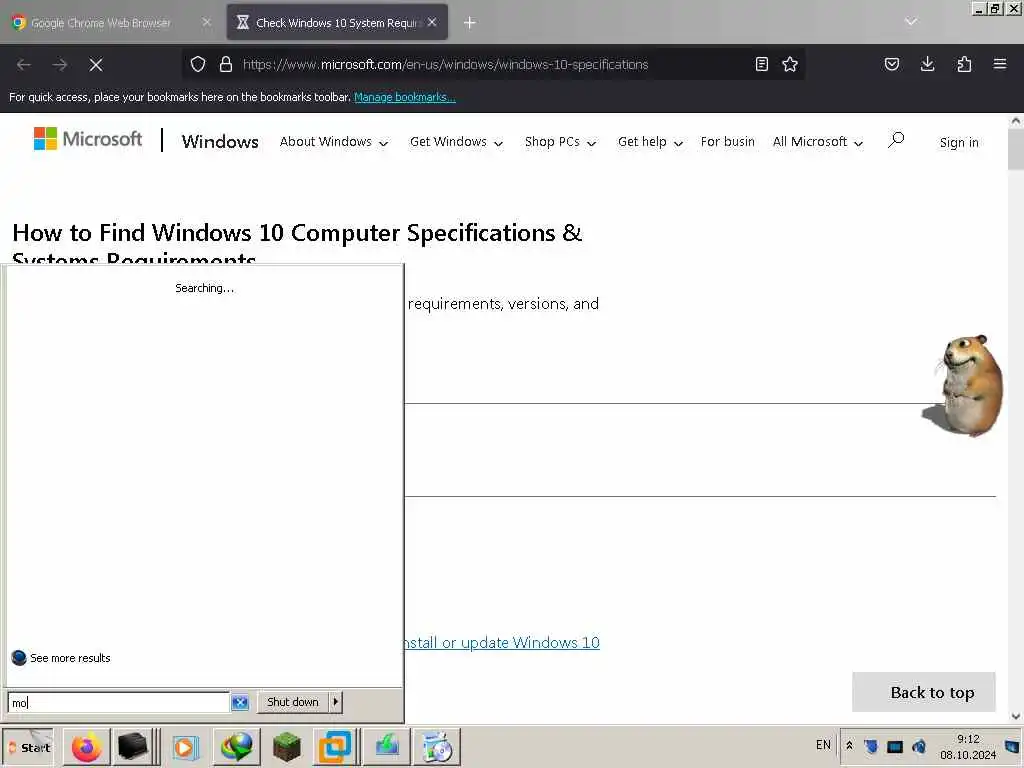
Task: Close the Google Chrome Web Browser tab
Action: coord(206,22)
